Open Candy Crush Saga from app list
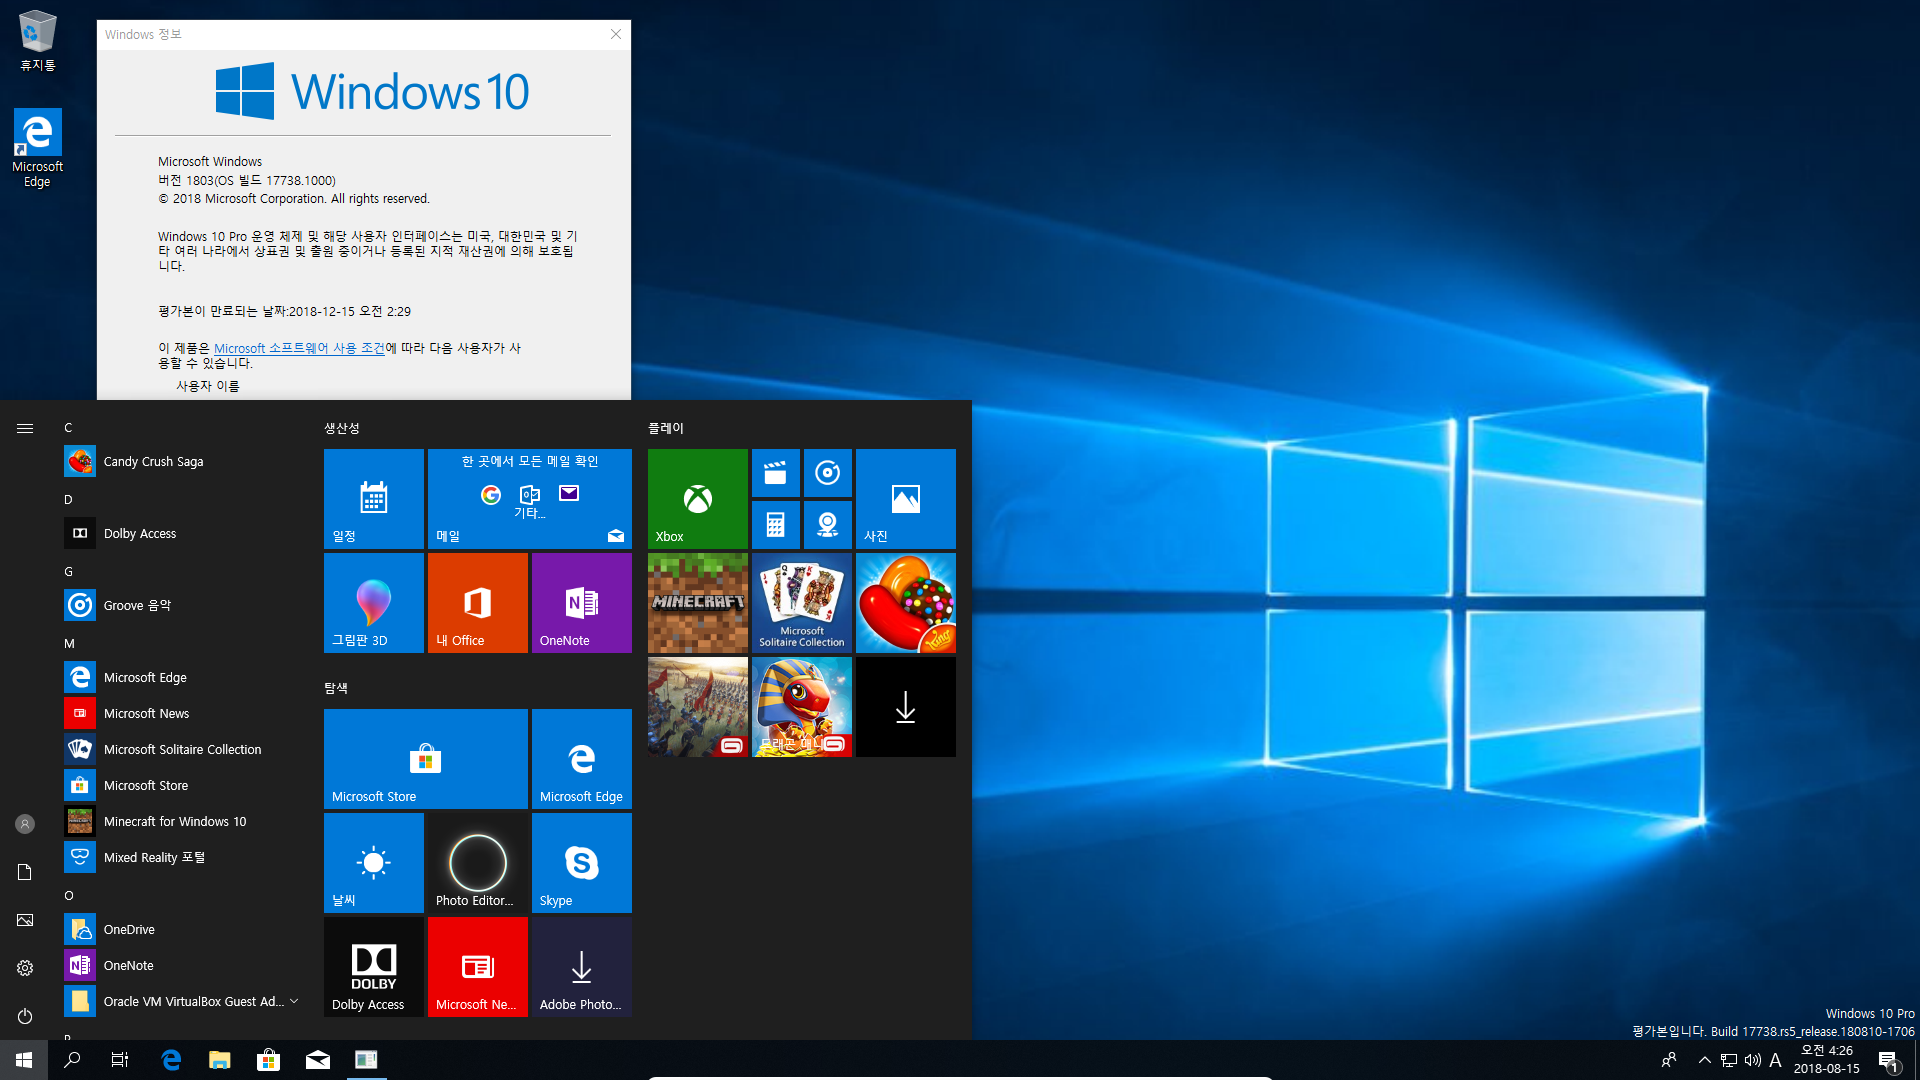 [x=184, y=461]
